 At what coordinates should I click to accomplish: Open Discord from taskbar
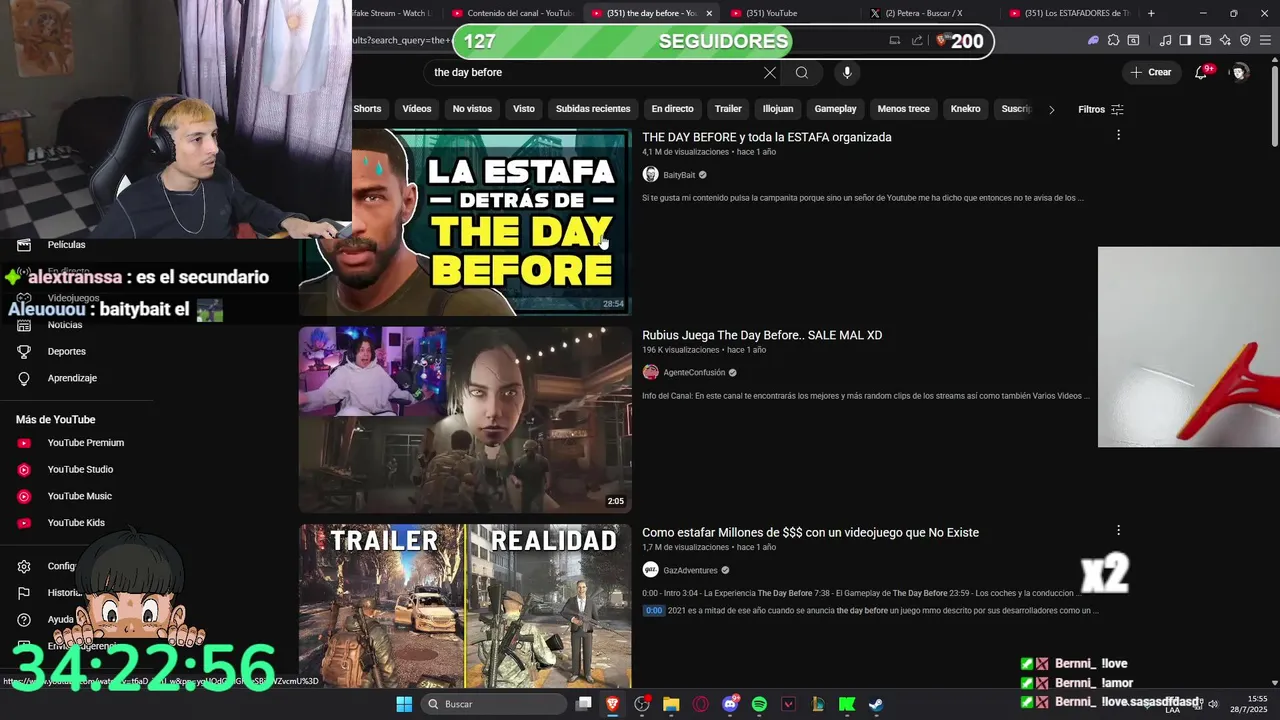730,704
